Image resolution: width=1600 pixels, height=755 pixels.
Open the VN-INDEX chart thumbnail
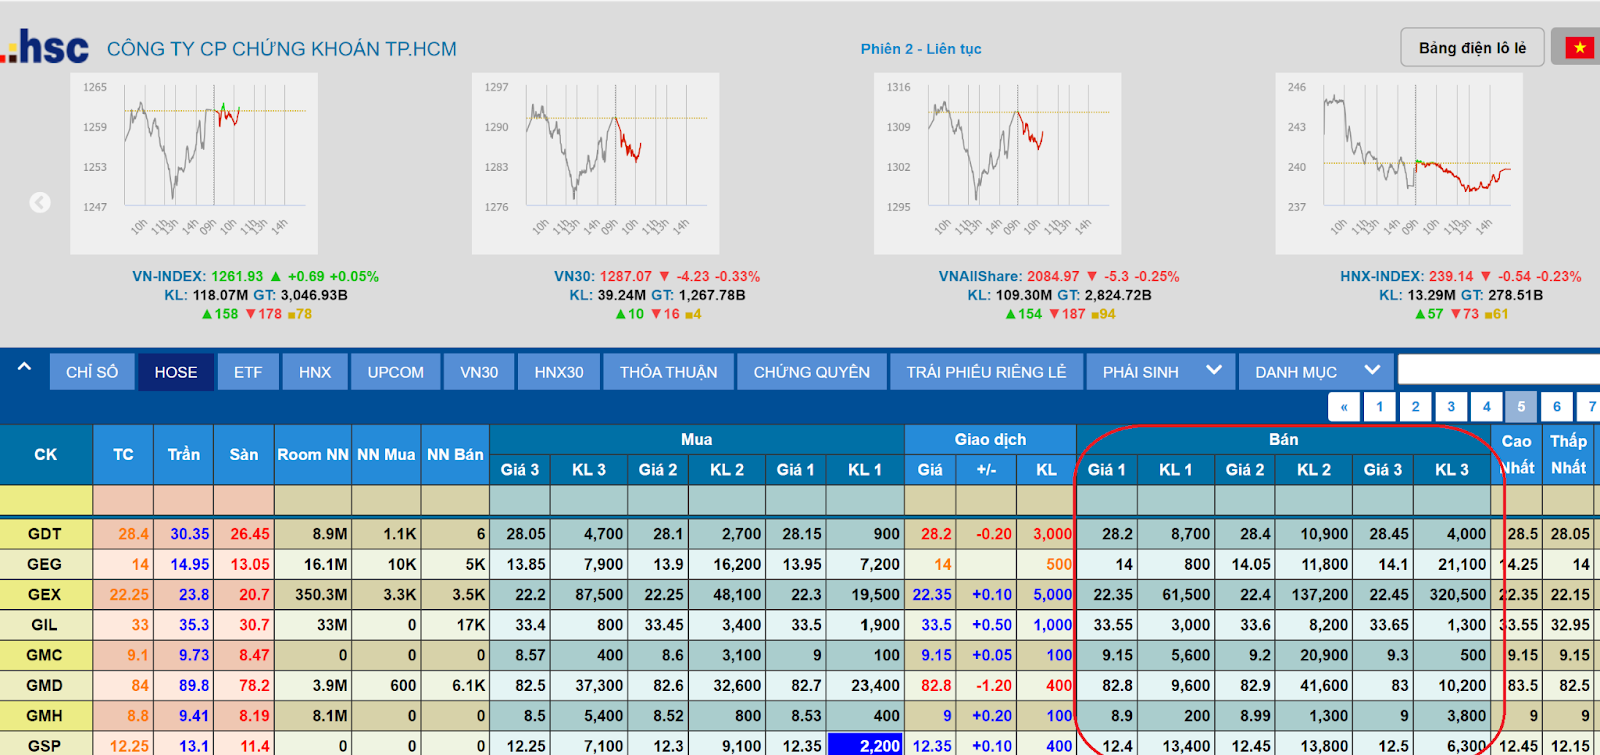pyautogui.click(x=194, y=163)
